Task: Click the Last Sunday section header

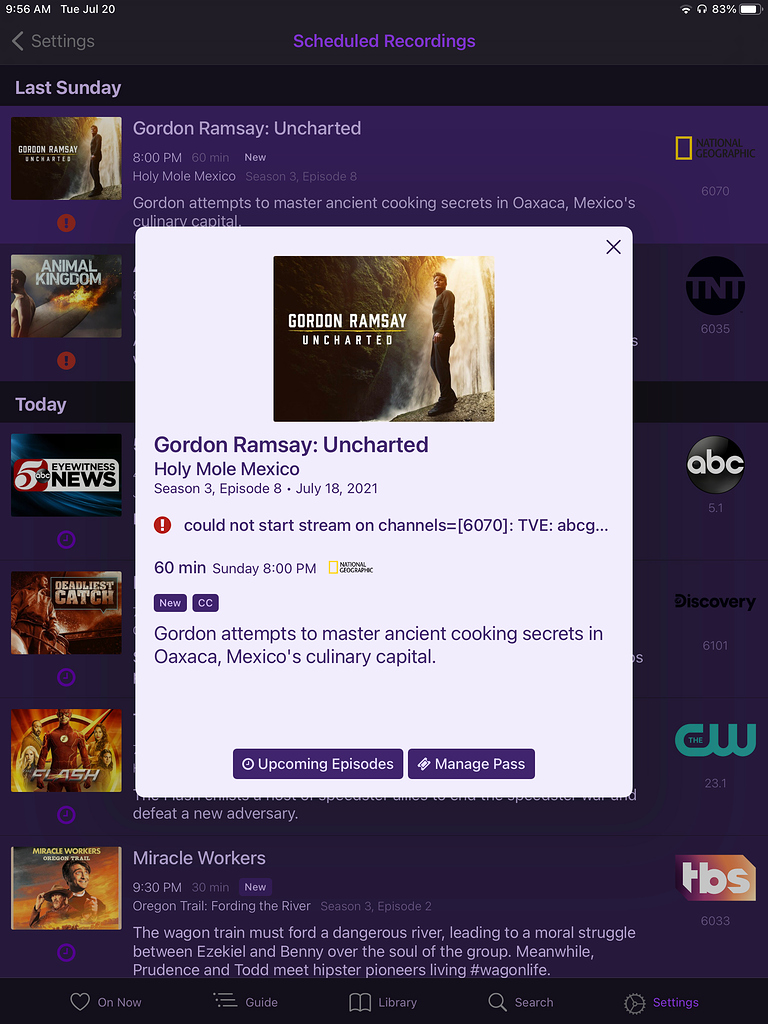Action: (x=68, y=88)
